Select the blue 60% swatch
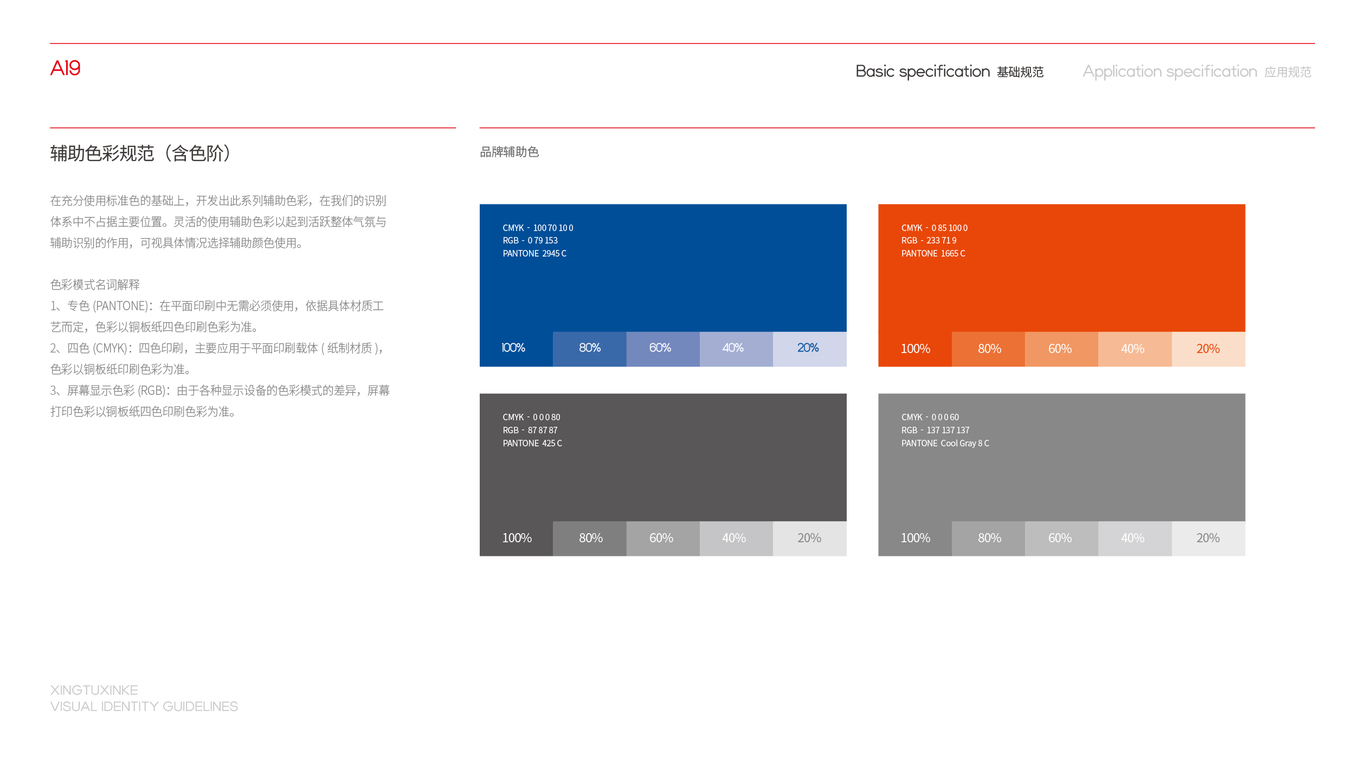Screen dimensions: 1366x768 [x=663, y=349]
